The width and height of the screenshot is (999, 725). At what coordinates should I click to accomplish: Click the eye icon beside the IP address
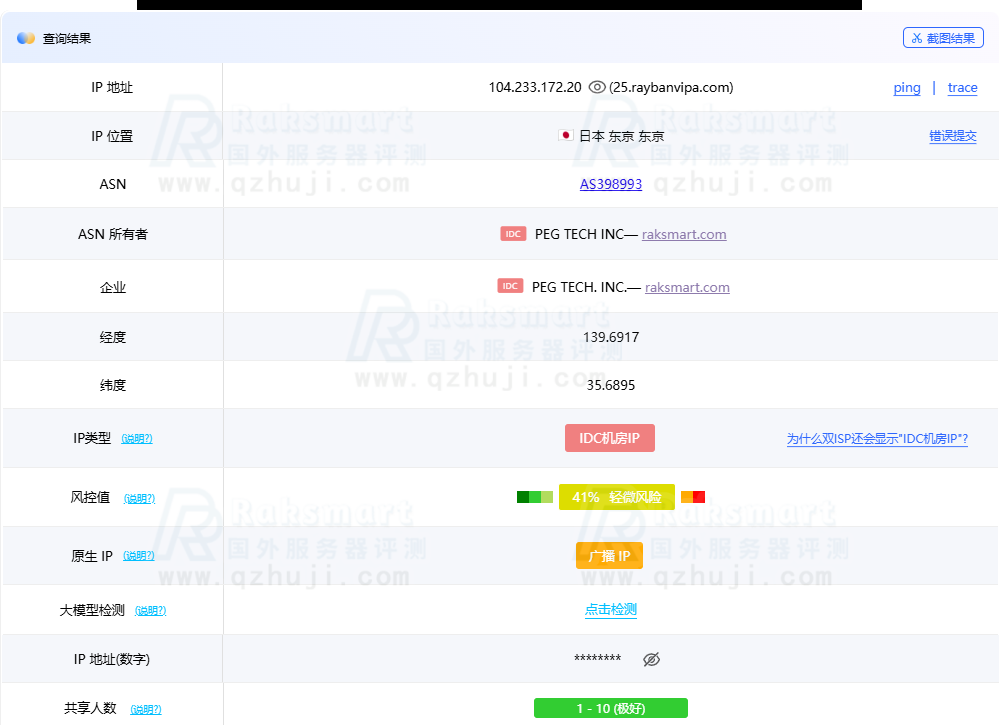597,87
